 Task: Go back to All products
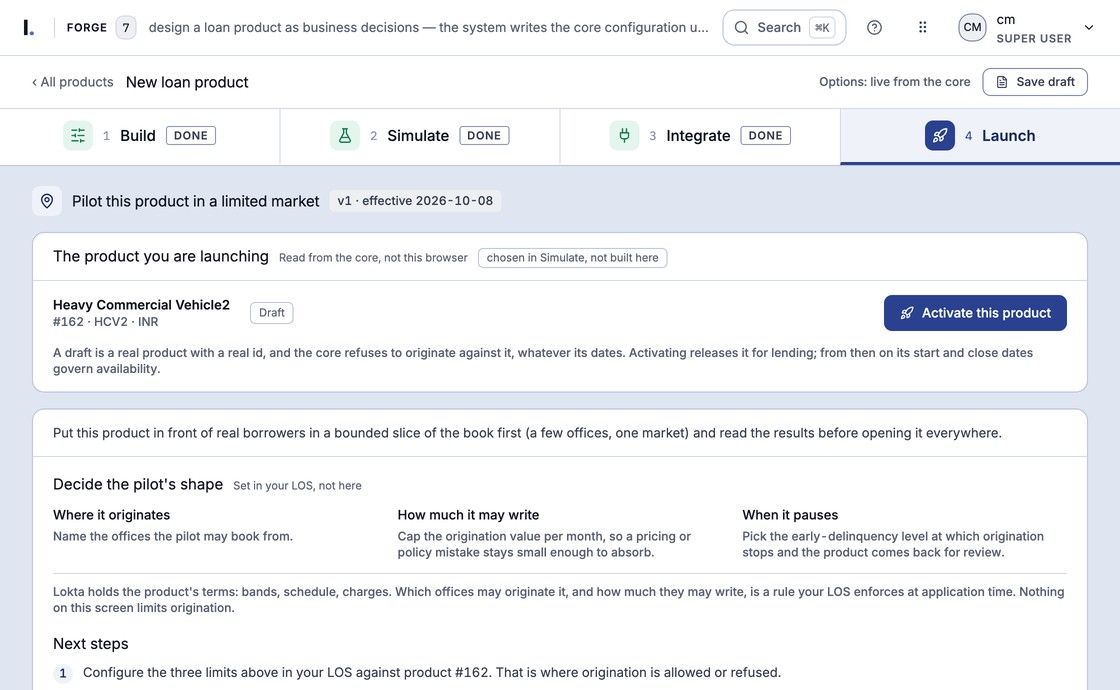pyautogui.click(x=72, y=82)
